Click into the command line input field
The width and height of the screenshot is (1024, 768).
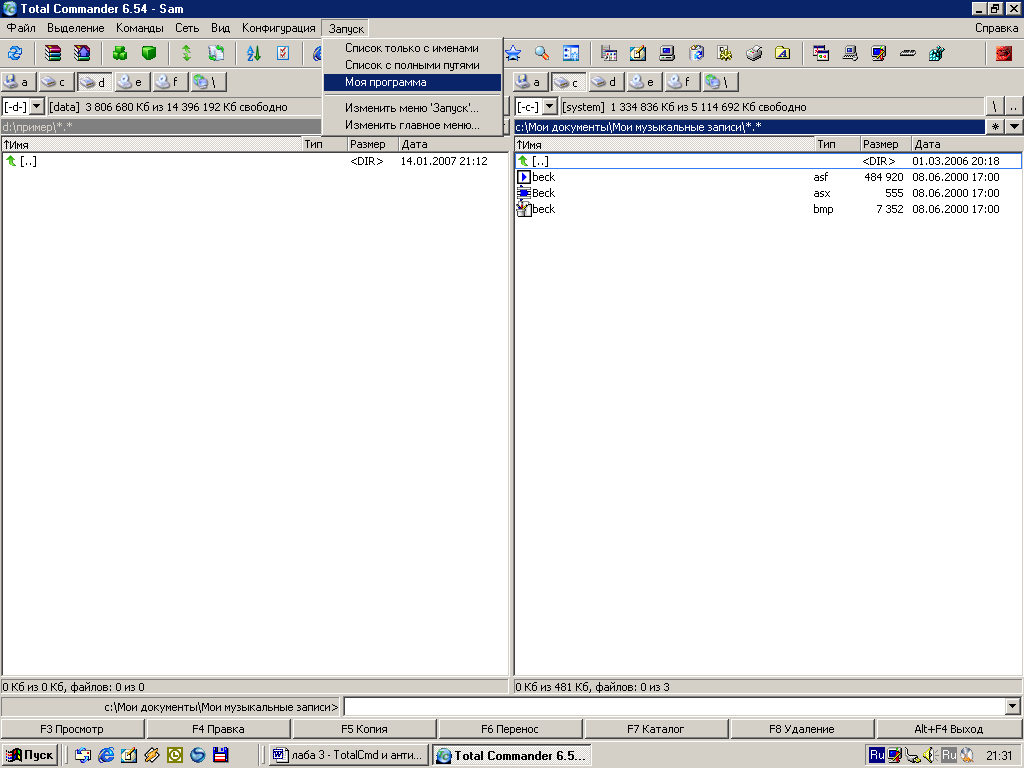tap(675, 706)
